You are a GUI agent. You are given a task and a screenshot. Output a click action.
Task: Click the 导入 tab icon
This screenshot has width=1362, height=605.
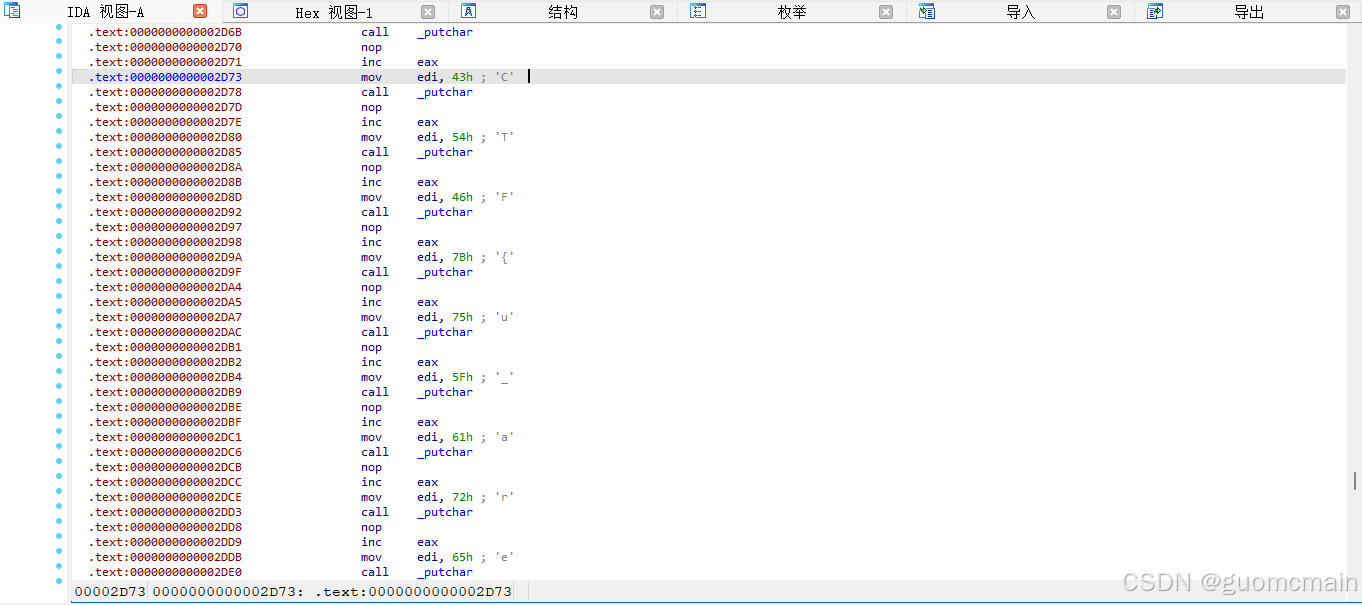tap(926, 12)
